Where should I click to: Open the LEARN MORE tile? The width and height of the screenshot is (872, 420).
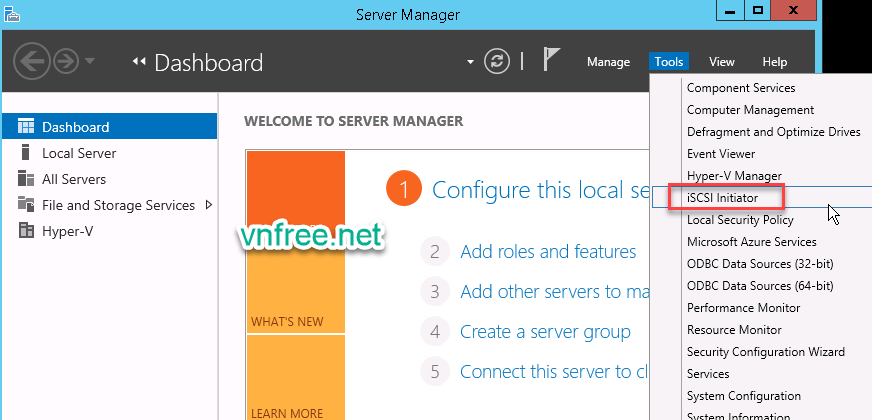click(295, 380)
